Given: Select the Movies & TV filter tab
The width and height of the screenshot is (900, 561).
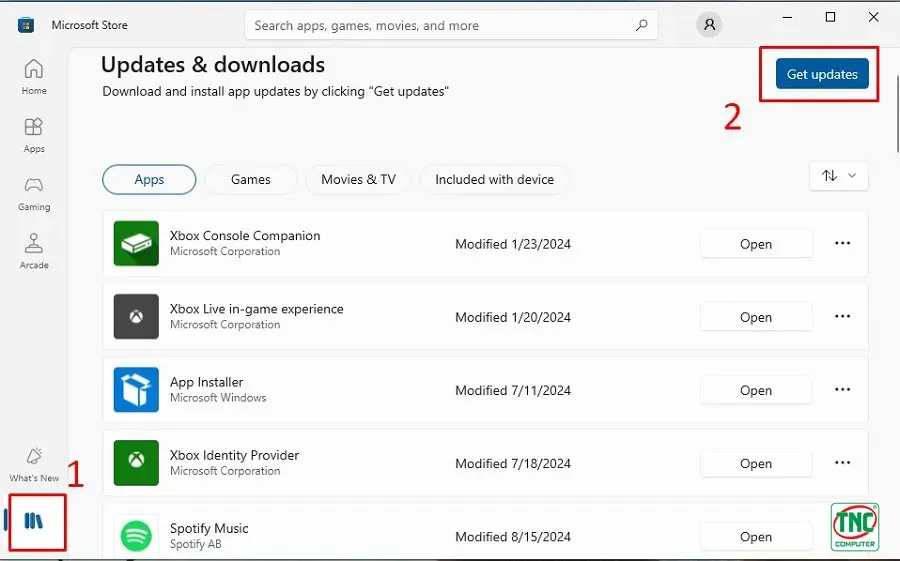Looking at the screenshot, I should pyautogui.click(x=358, y=179).
